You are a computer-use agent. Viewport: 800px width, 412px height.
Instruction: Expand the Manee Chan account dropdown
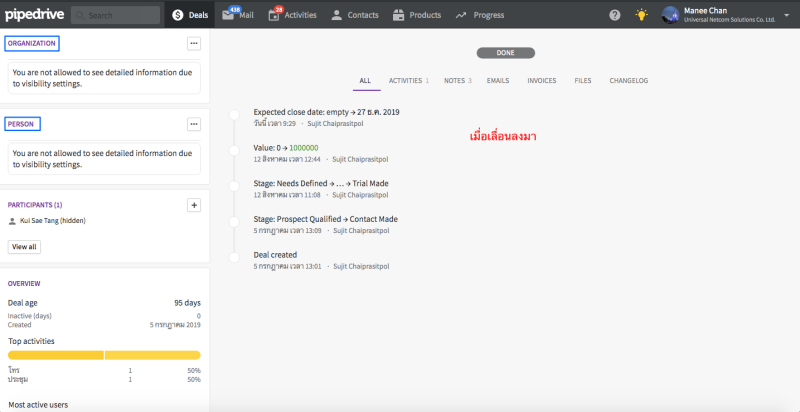tap(786, 15)
